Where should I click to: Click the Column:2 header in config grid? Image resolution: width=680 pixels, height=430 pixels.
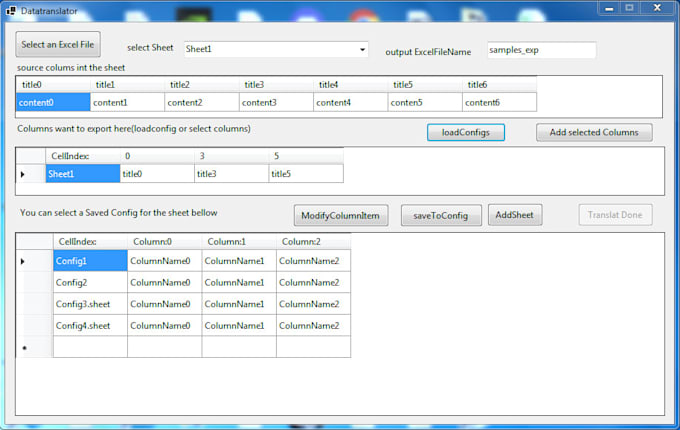(x=313, y=241)
